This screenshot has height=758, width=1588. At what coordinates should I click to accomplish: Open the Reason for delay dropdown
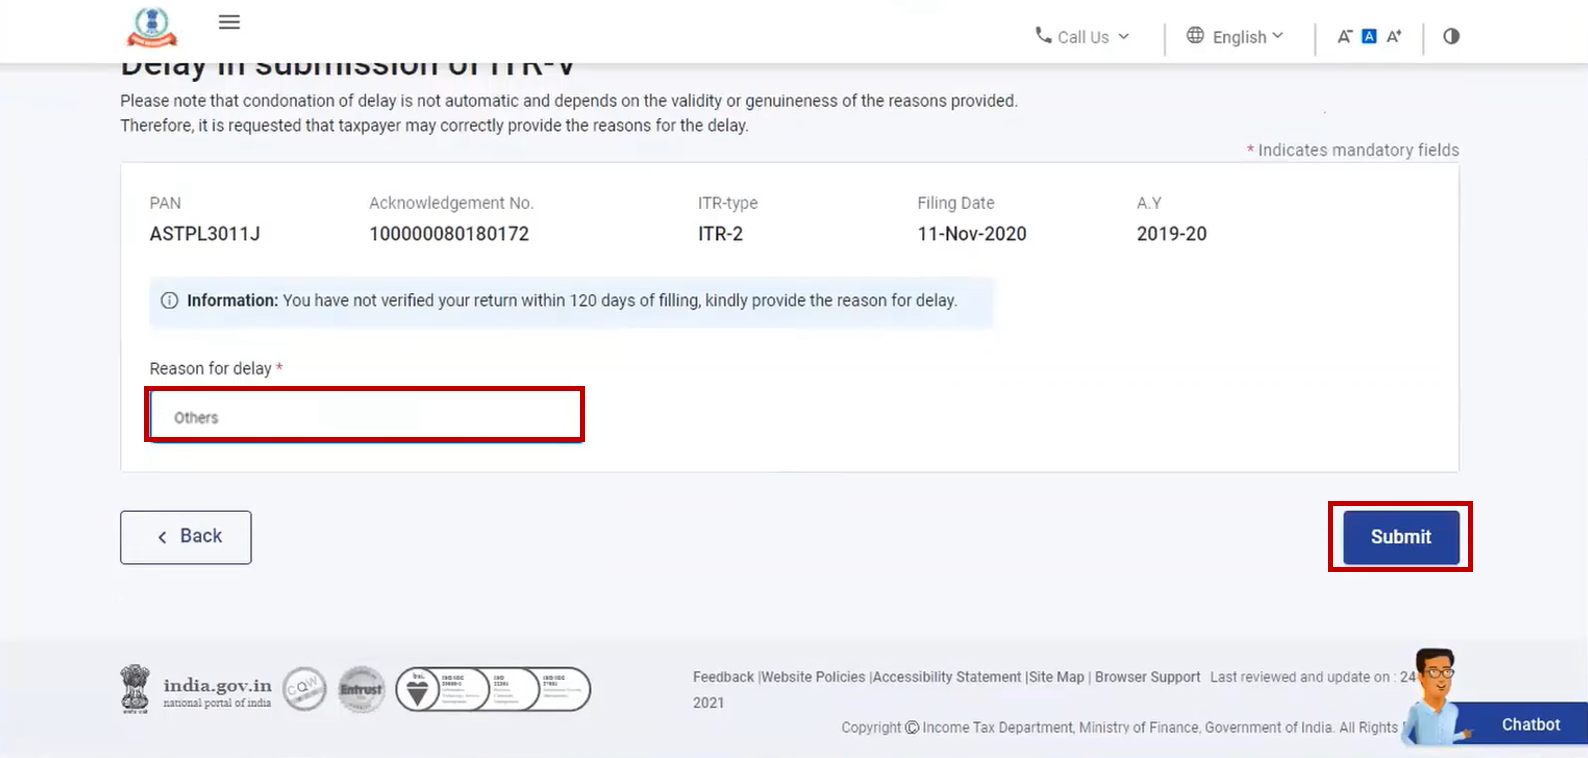[x=365, y=415]
